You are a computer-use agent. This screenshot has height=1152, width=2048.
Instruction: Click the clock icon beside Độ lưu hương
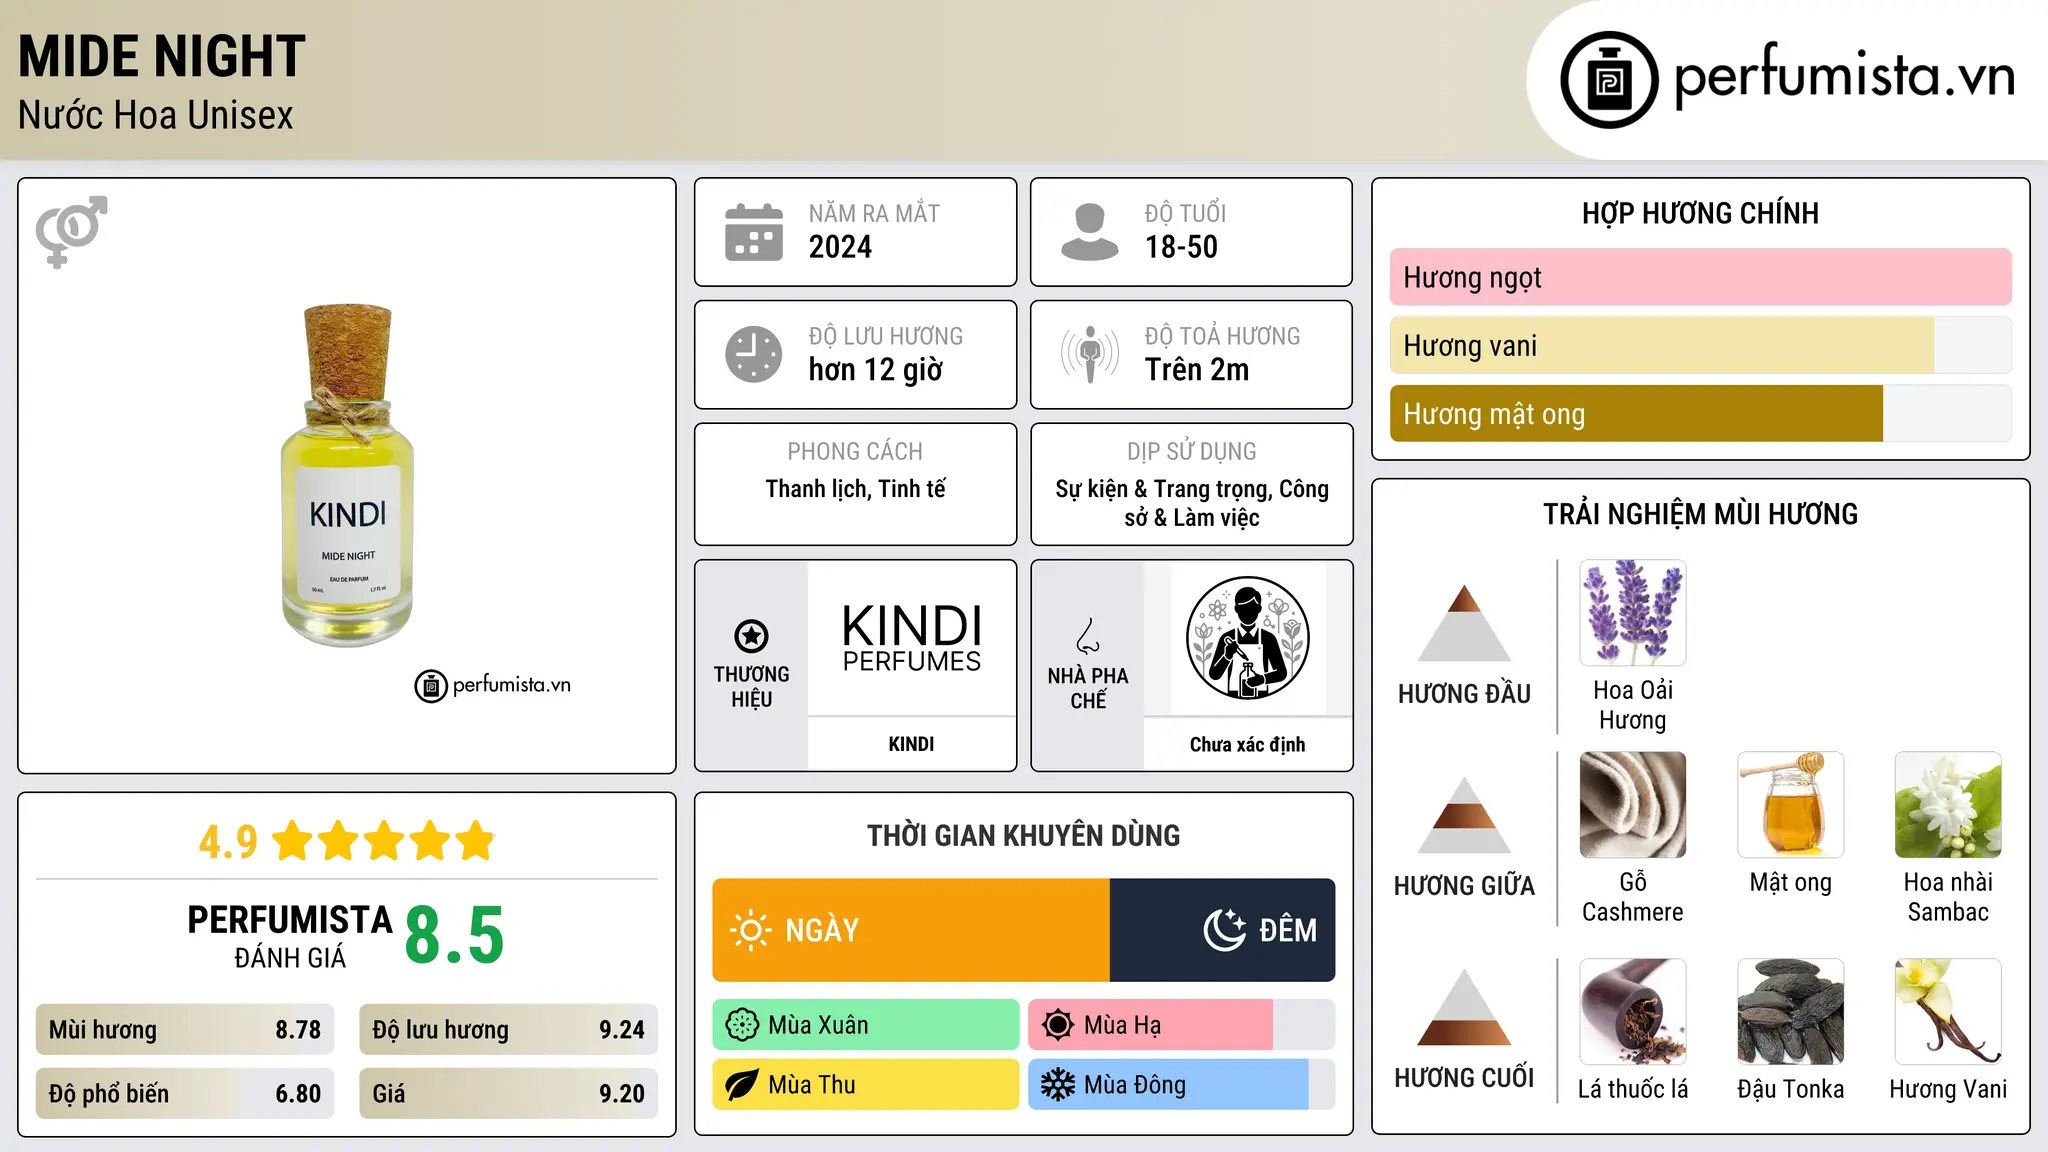(754, 354)
